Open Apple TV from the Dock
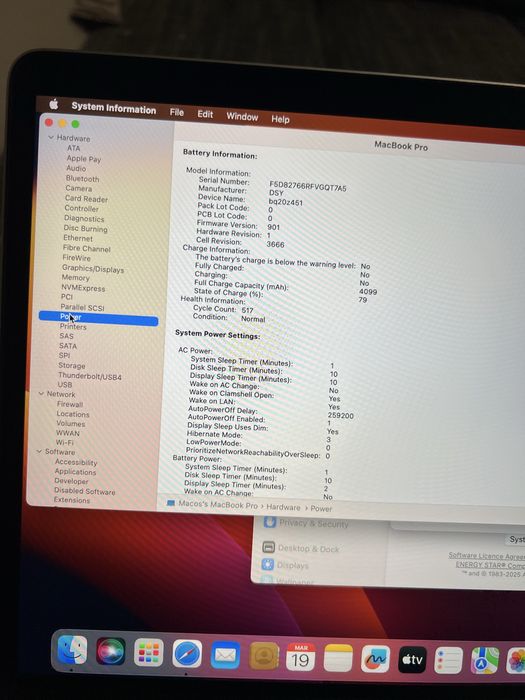Image resolution: width=525 pixels, height=700 pixels. pyautogui.click(x=412, y=659)
